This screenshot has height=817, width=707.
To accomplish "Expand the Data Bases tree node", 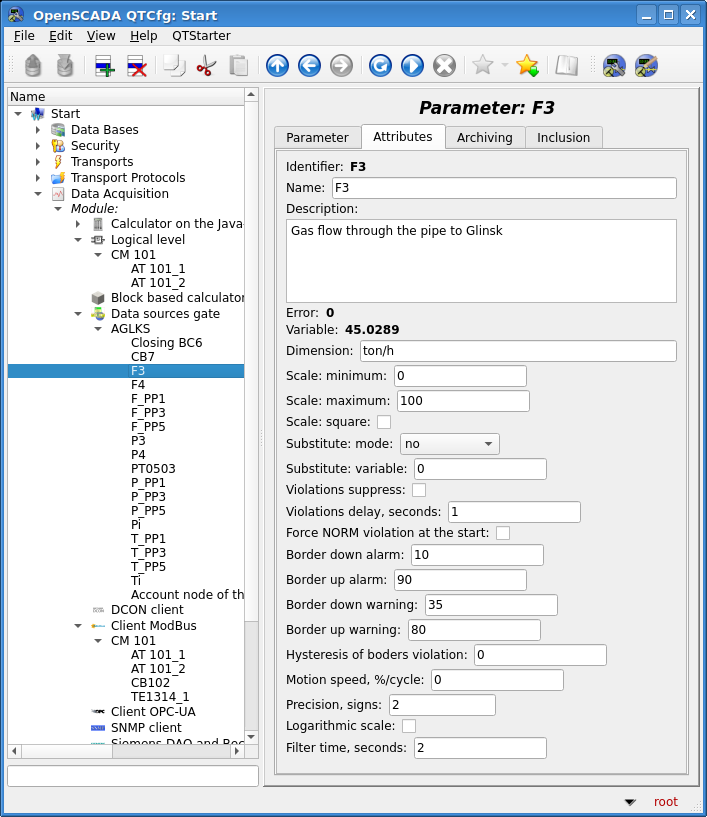I will pos(38,130).
